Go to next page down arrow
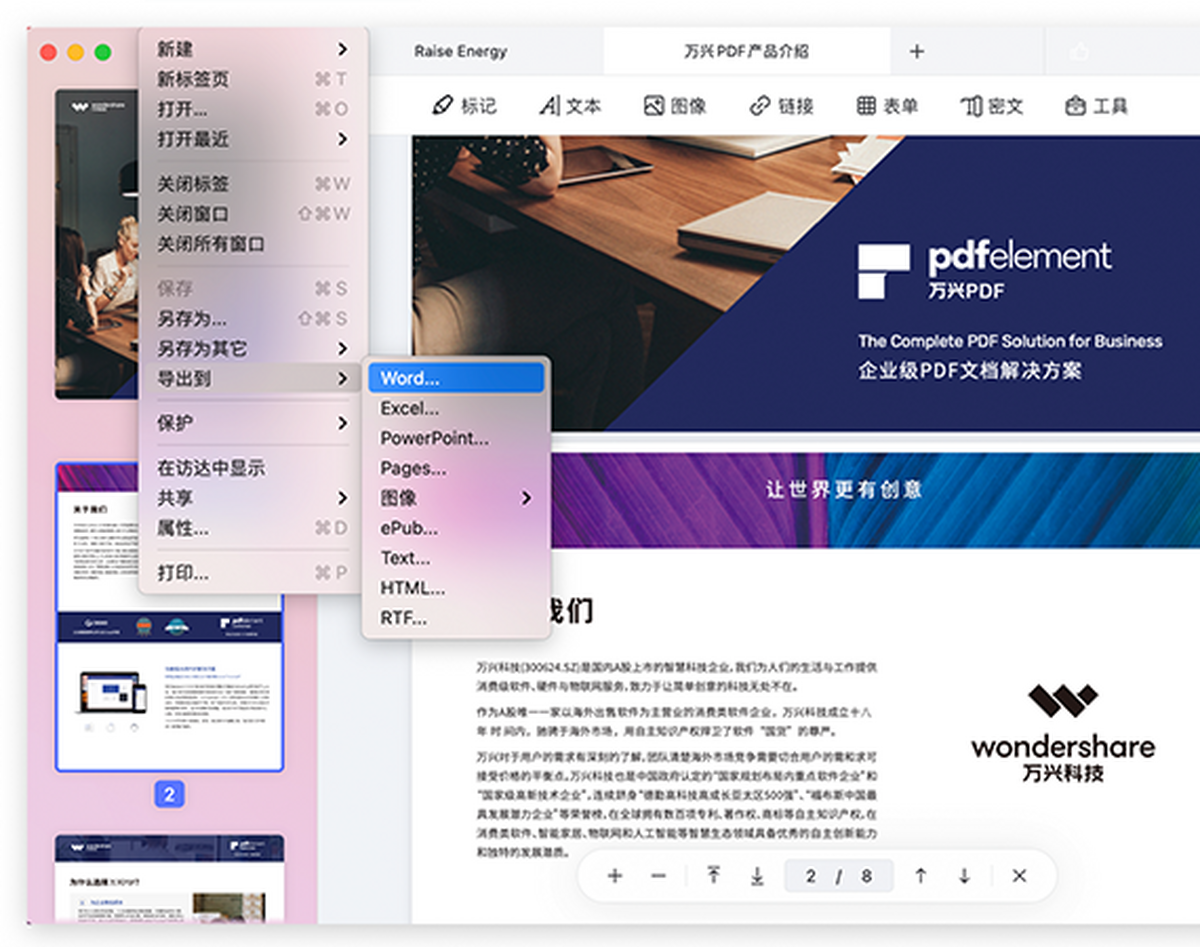 pyautogui.click(x=964, y=876)
